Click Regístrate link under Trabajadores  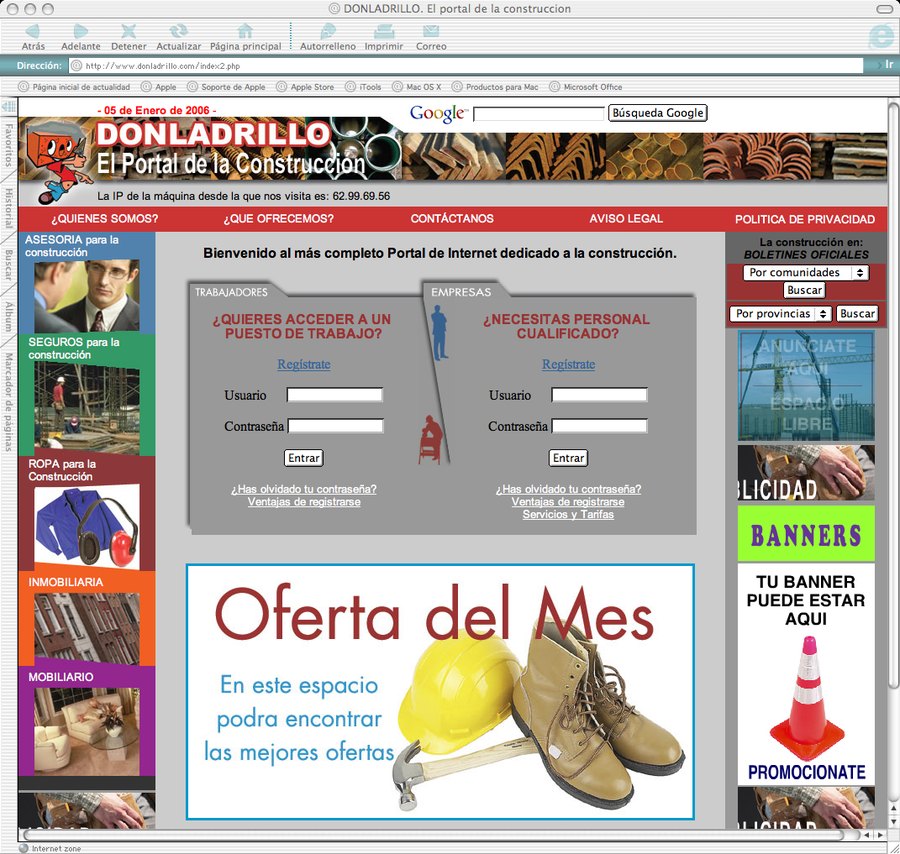(304, 364)
